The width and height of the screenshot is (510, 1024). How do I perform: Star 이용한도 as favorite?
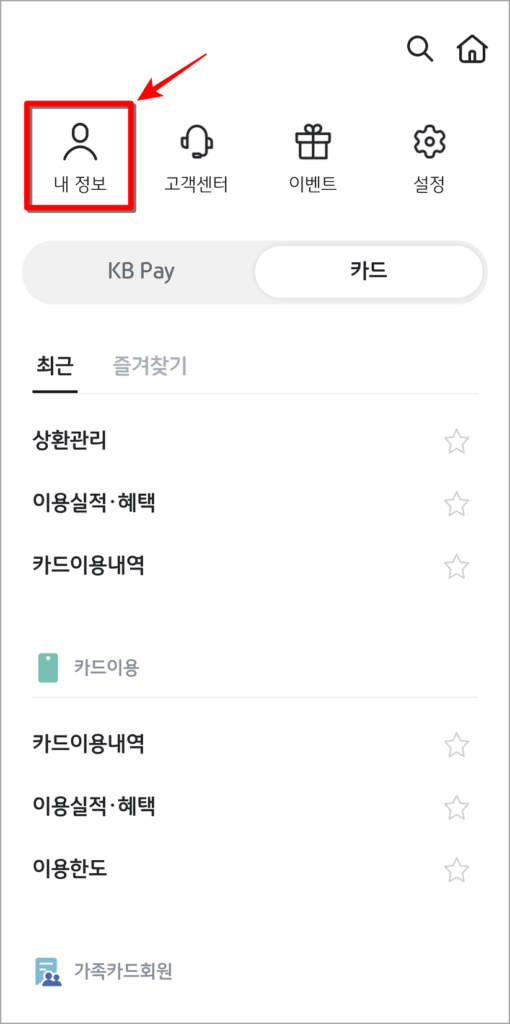pyautogui.click(x=456, y=870)
